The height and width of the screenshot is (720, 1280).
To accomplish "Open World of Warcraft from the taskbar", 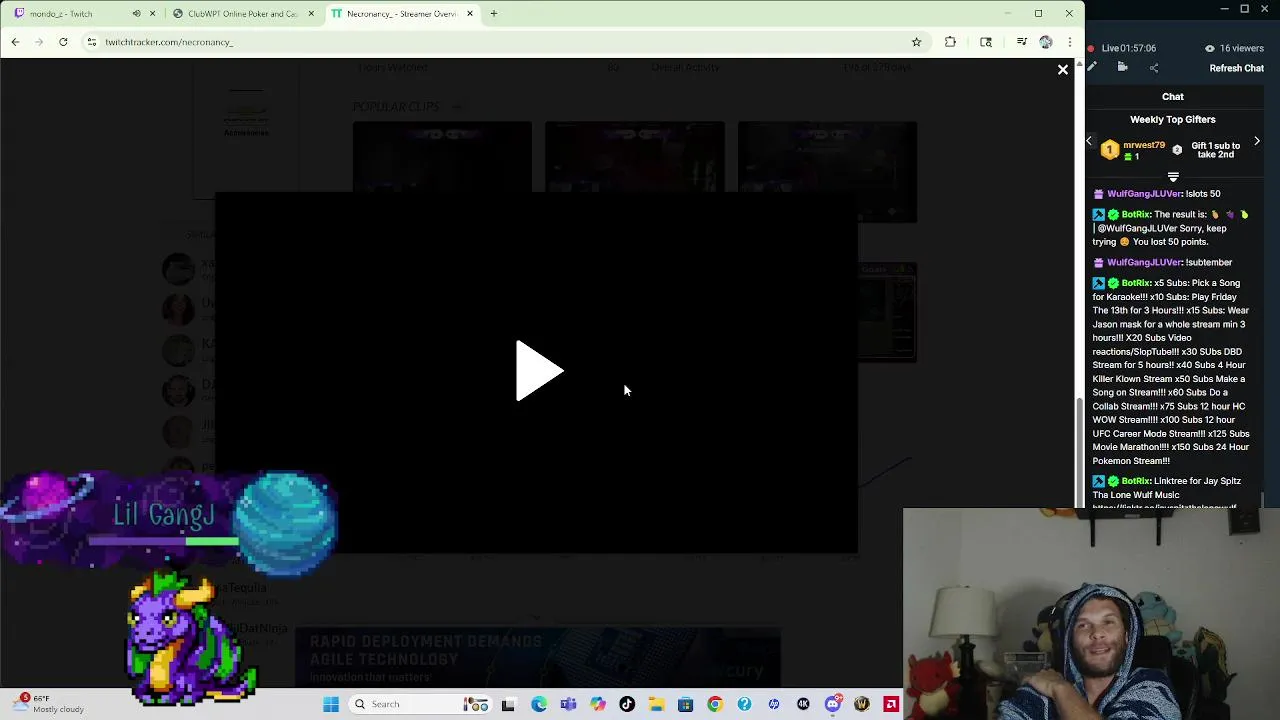I will (862, 704).
